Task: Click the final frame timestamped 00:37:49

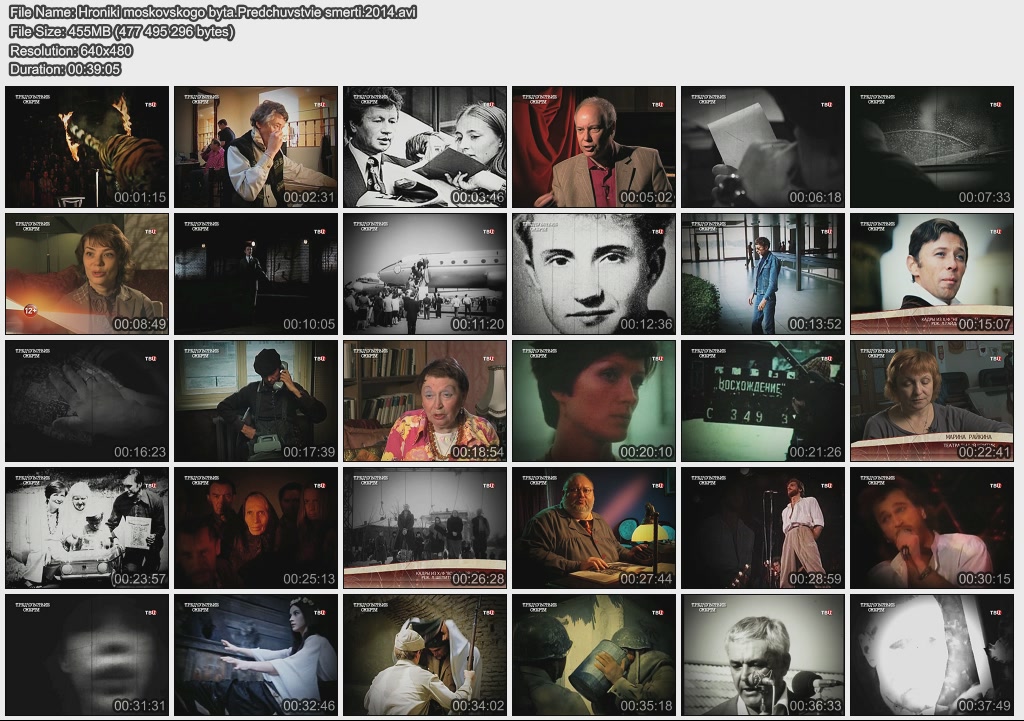Action: [x=932, y=654]
